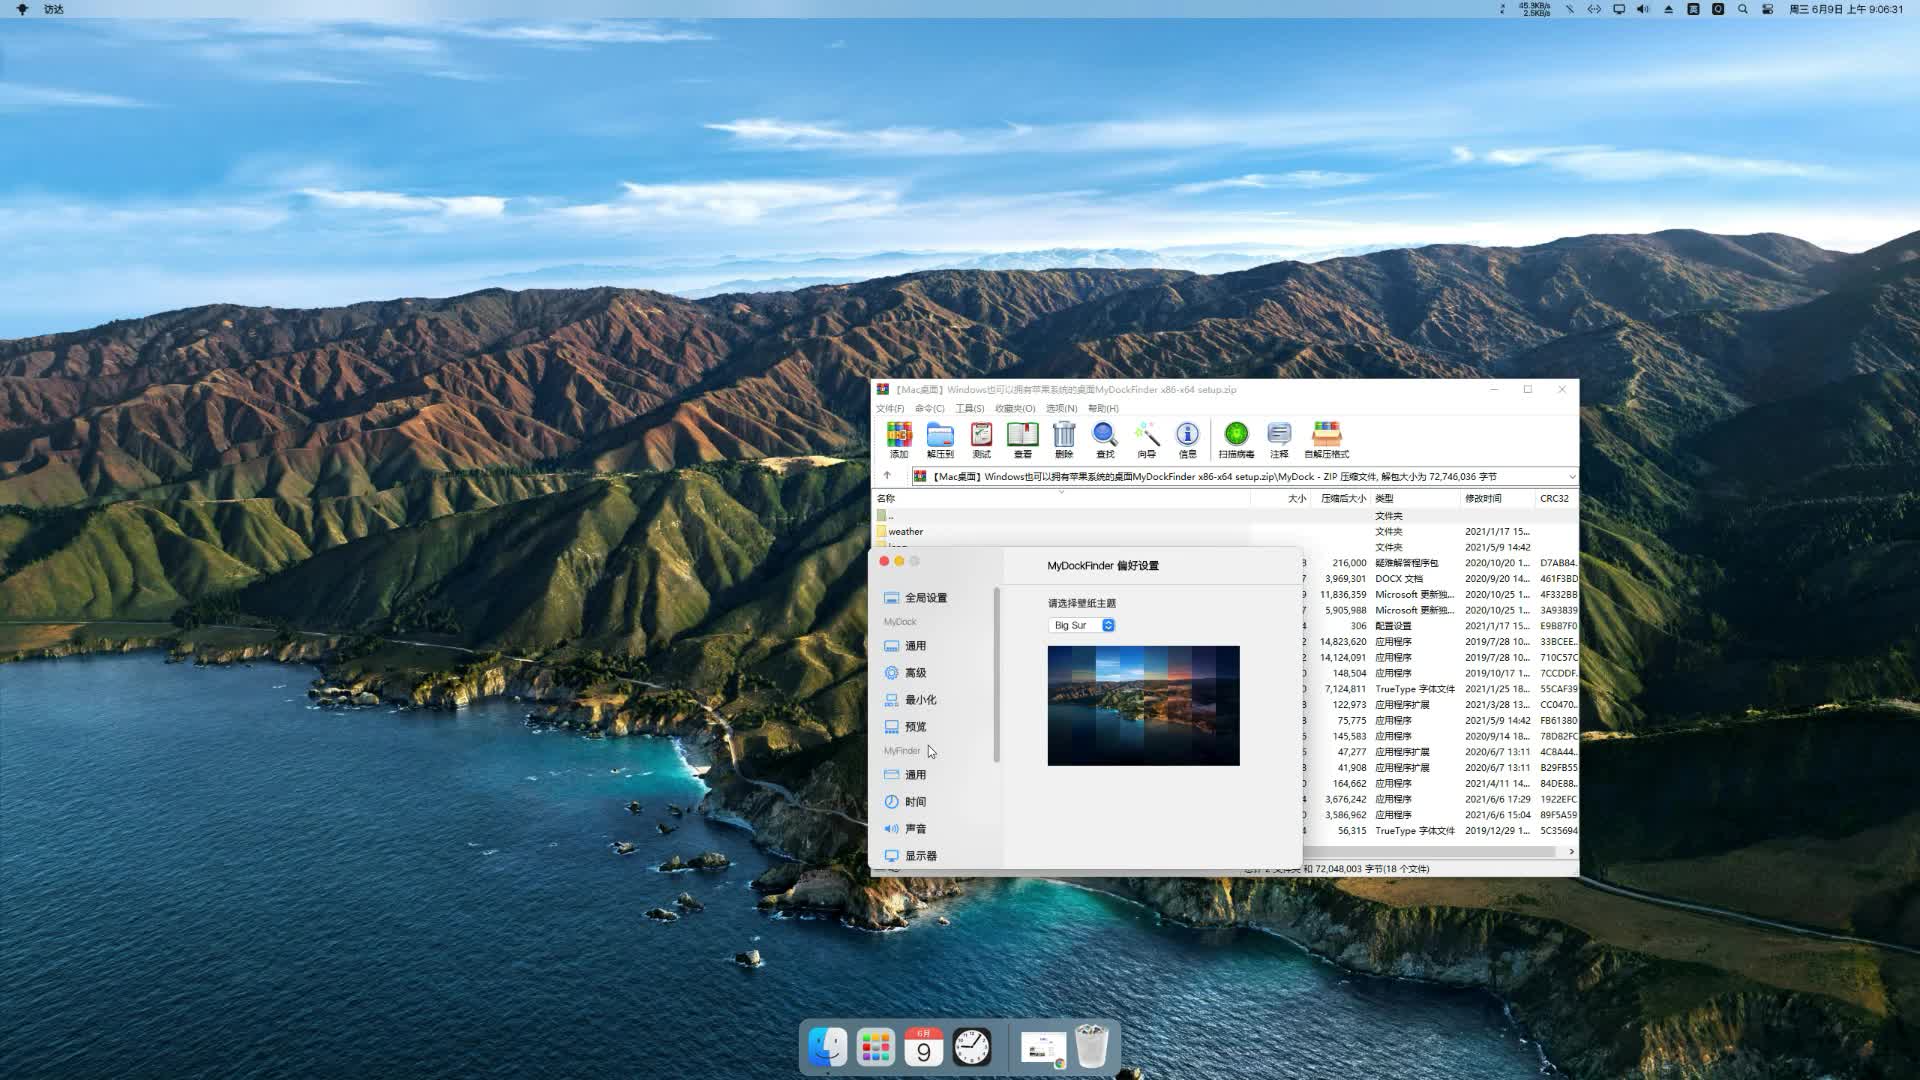Click the DOCX 文档 type row cell
The image size is (1920, 1080).
click(x=1399, y=579)
